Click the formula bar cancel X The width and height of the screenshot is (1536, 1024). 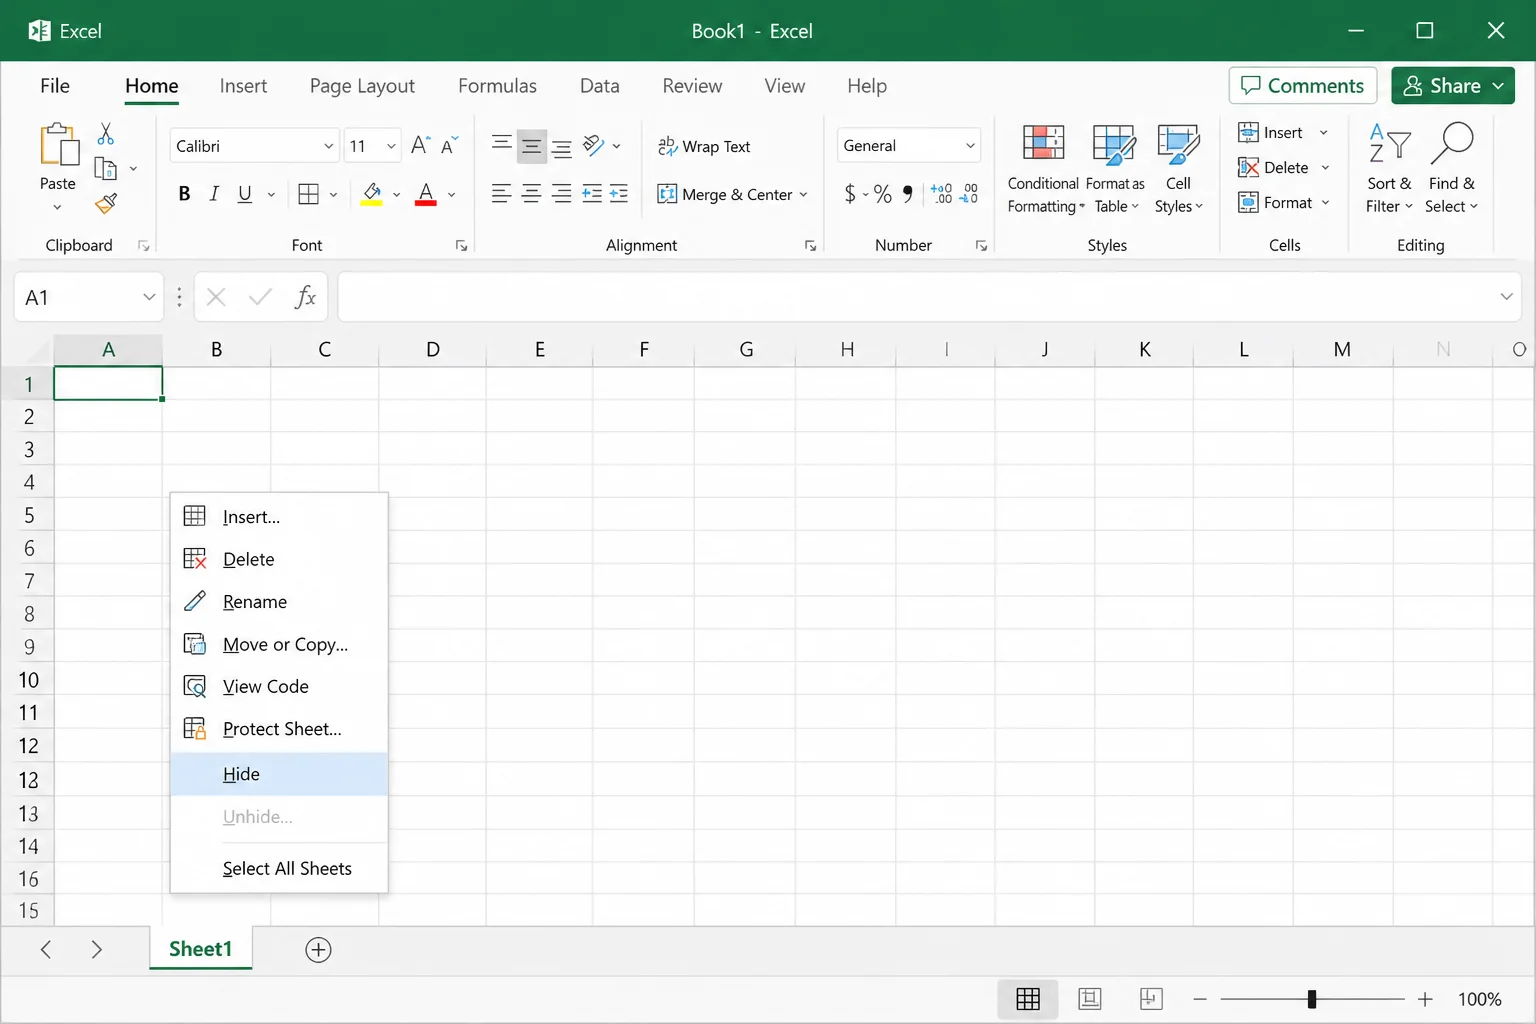pyautogui.click(x=216, y=297)
